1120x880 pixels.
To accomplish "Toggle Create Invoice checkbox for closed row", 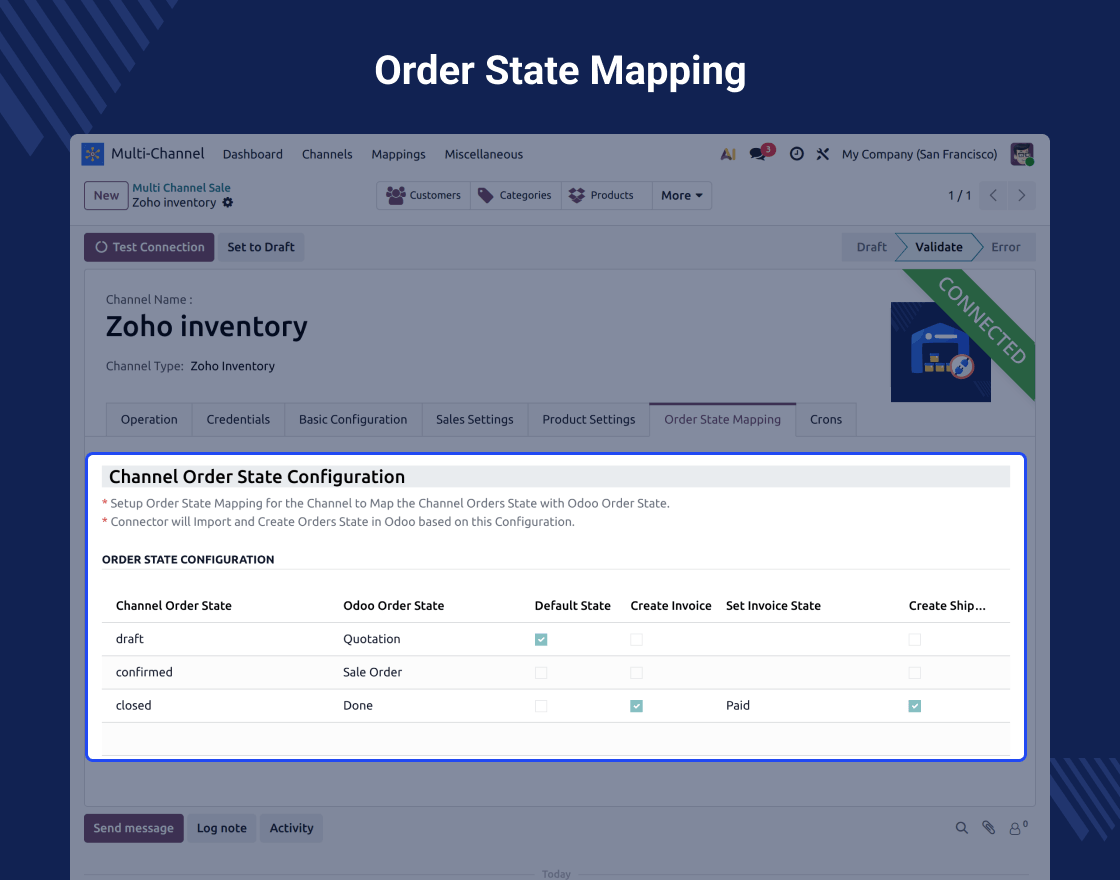I will (636, 706).
